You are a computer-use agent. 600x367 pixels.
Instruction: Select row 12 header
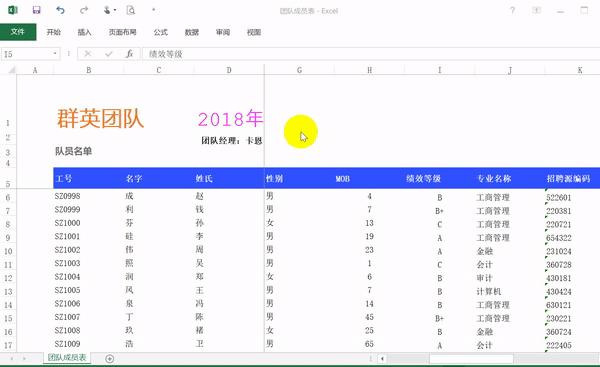tap(8, 278)
